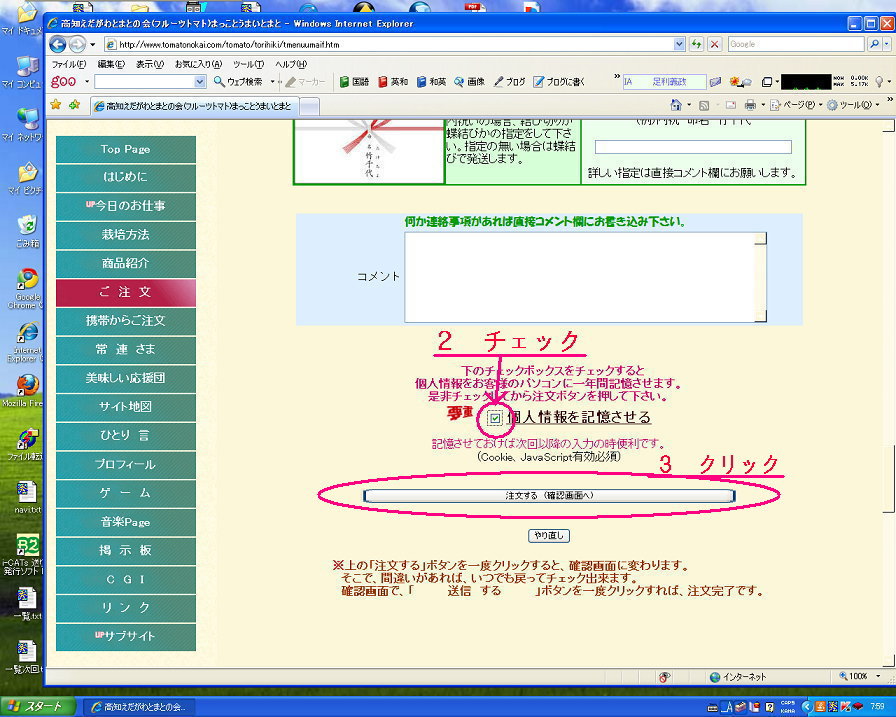896x717 pixels.
Task: Click the やり直し reset button
Action: point(549,536)
